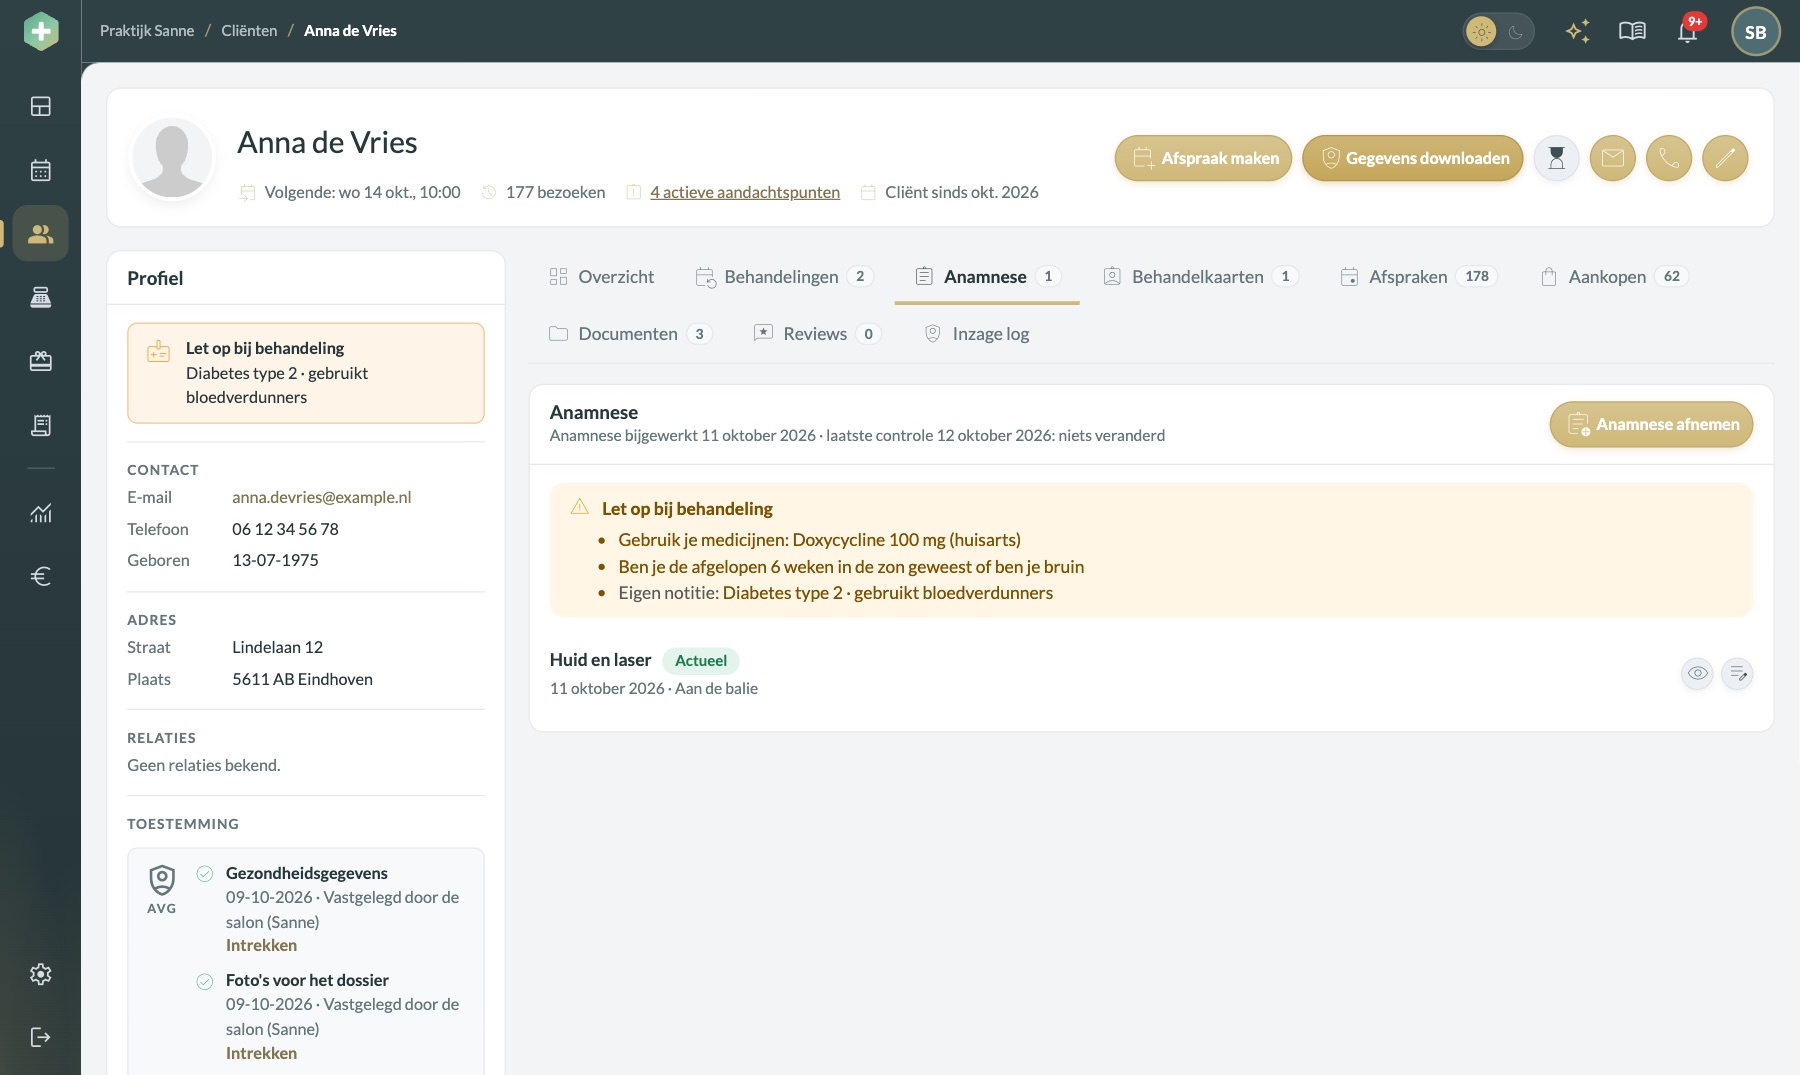The width and height of the screenshot is (1800, 1075).
Task: Go to Cliënten breadcrumb
Action: click(249, 31)
